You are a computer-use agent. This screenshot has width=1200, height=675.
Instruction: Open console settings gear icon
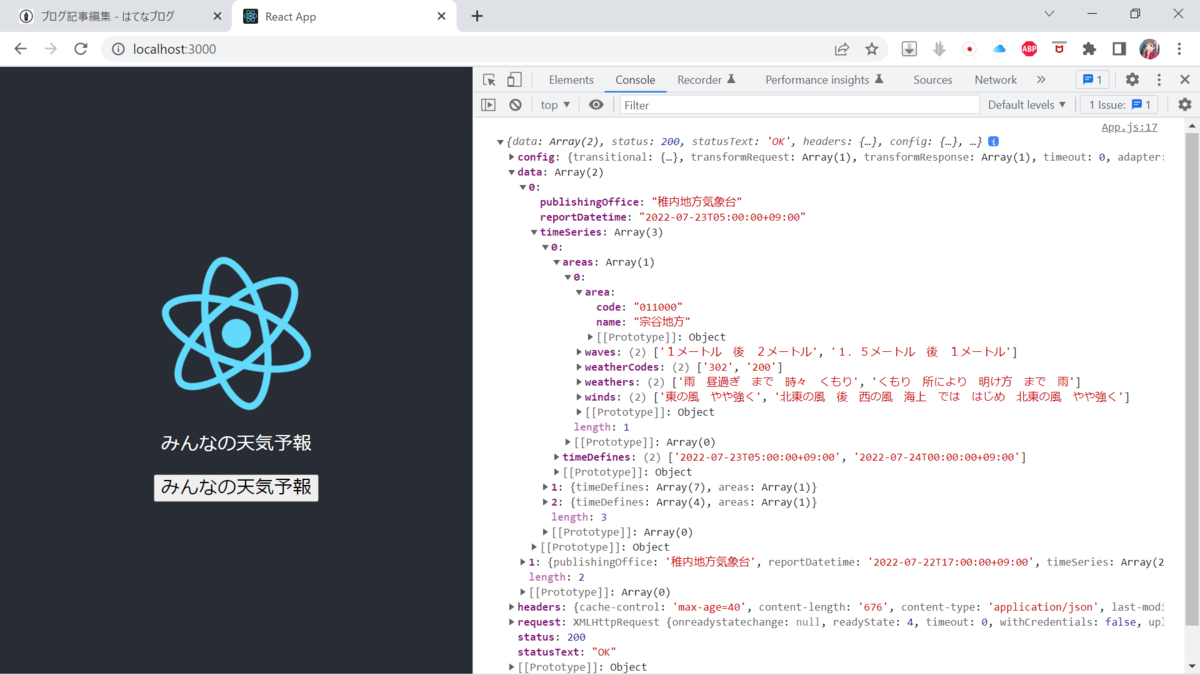tap(1185, 105)
